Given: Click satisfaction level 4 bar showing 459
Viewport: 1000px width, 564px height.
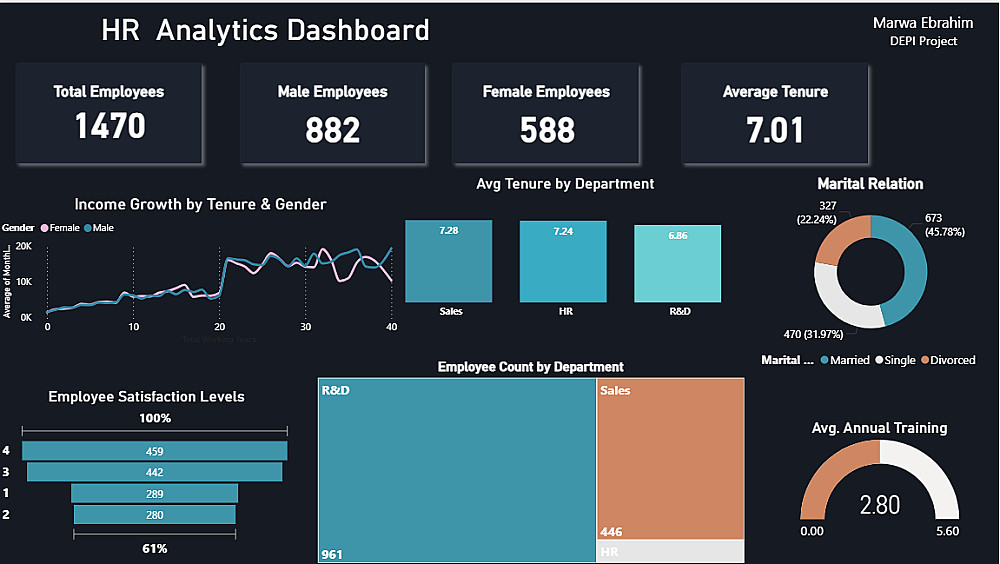Looking at the screenshot, I should 154,451.
